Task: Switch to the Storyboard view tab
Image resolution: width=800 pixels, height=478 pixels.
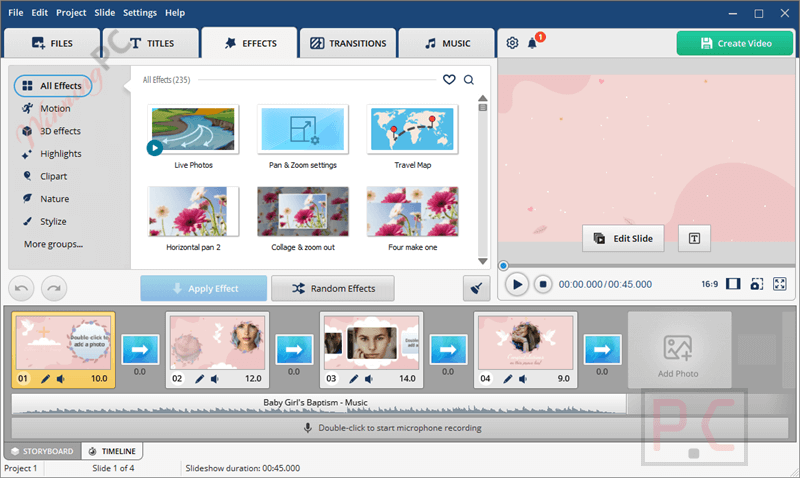Action: pyautogui.click(x=42, y=451)
